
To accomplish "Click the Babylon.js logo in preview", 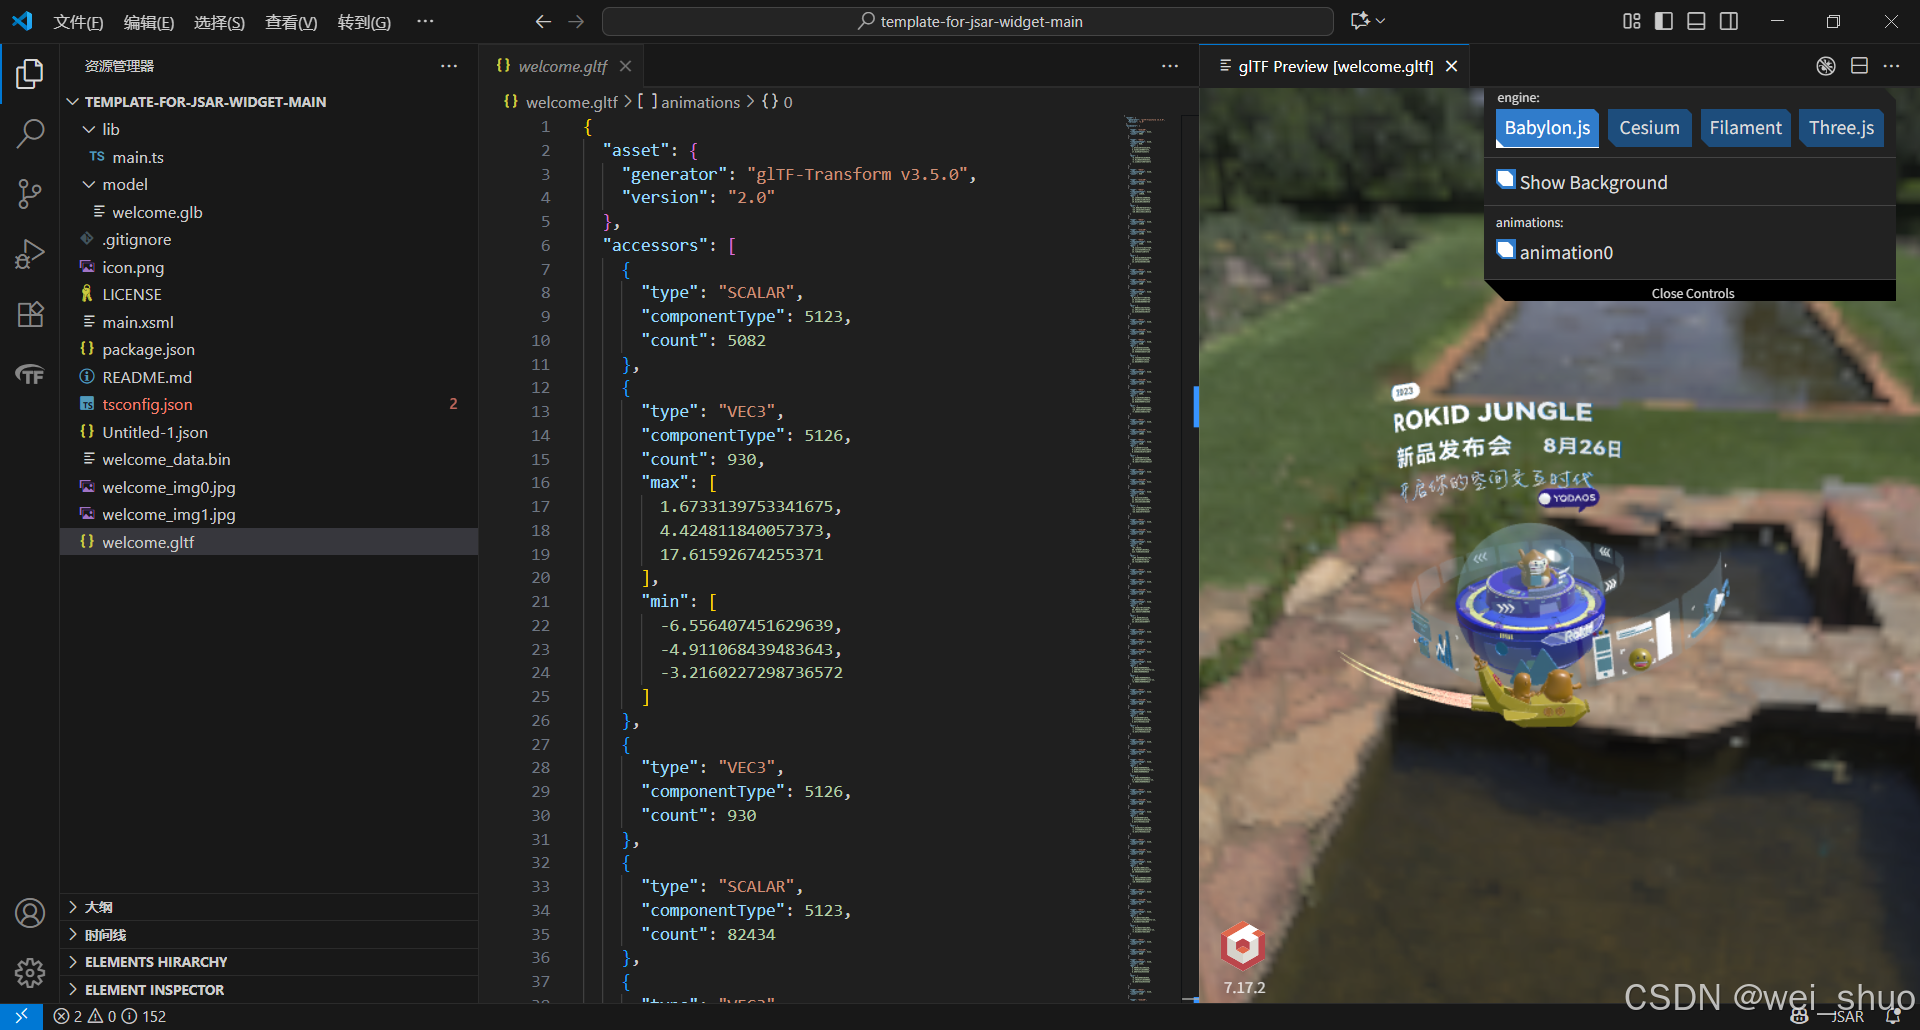I will 1243,946.
